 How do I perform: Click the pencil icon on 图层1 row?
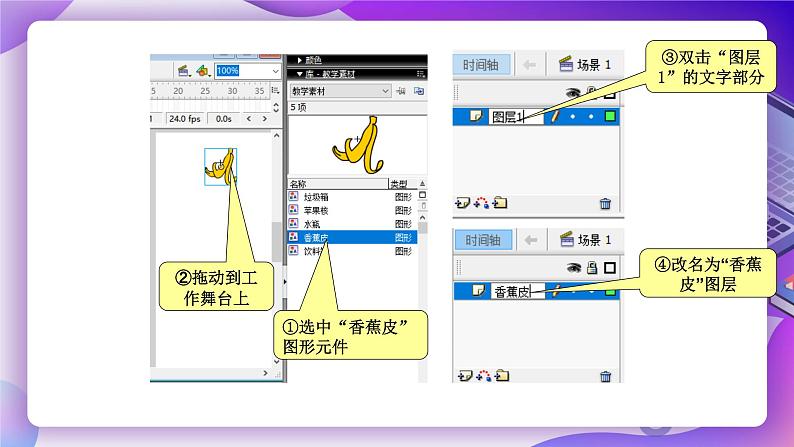pos(555,116)
